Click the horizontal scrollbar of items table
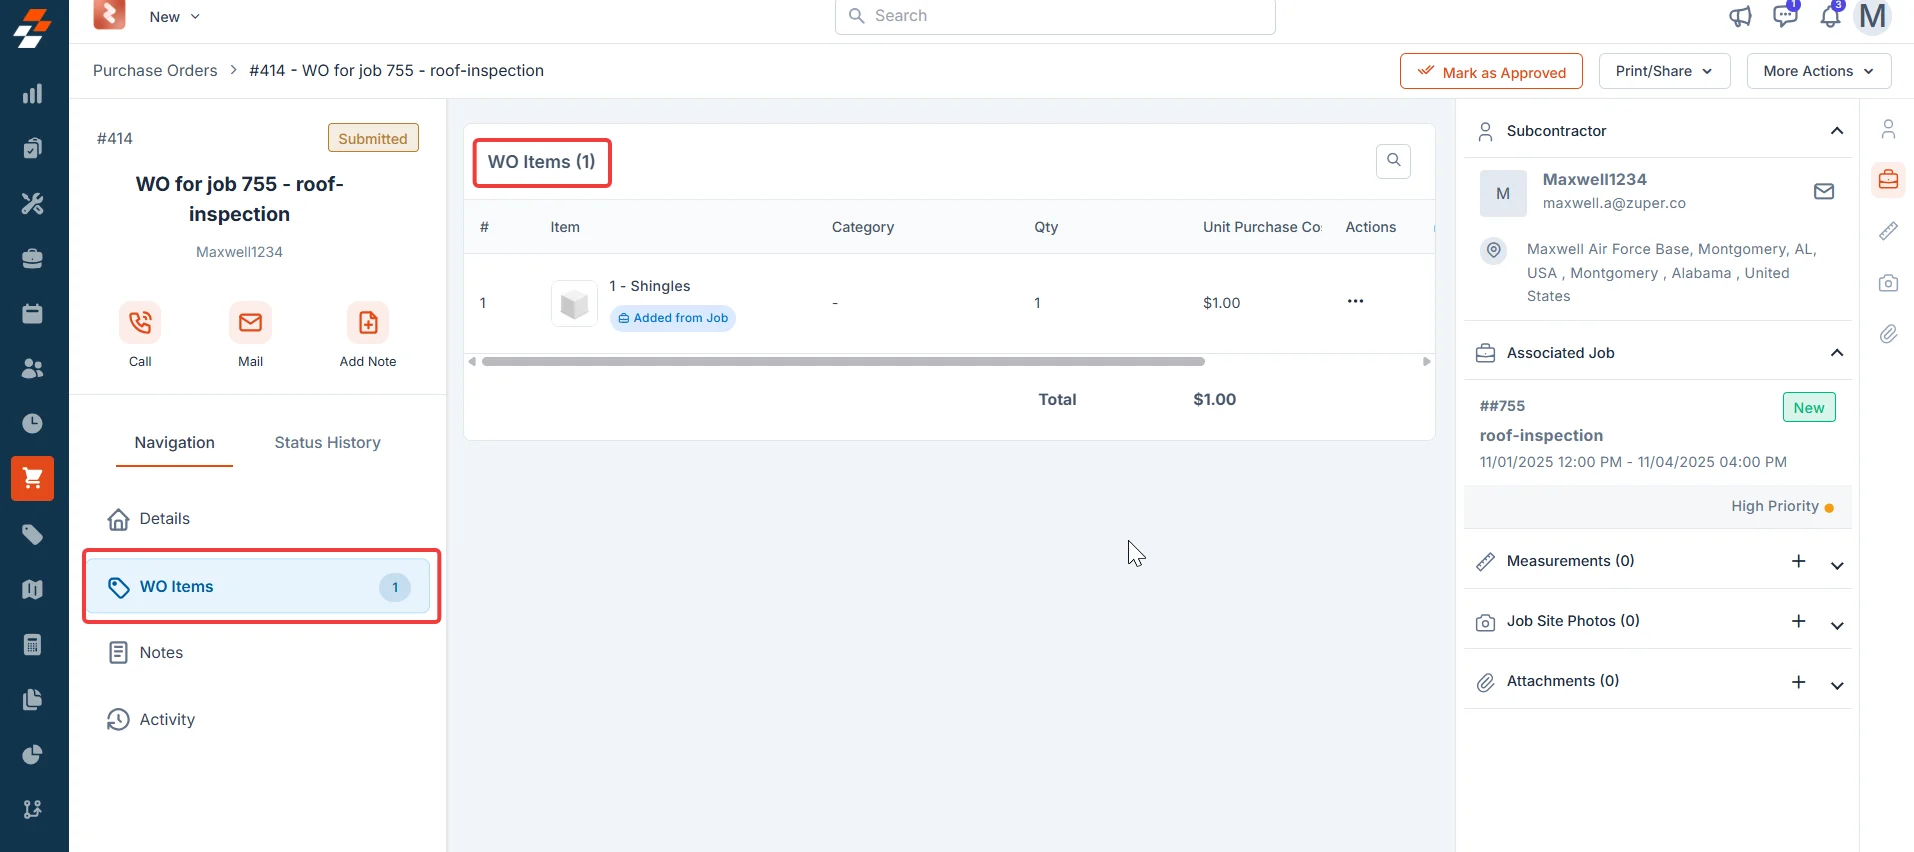The width and height of the screenshot is (1914, 852). (x=843, y=362)
